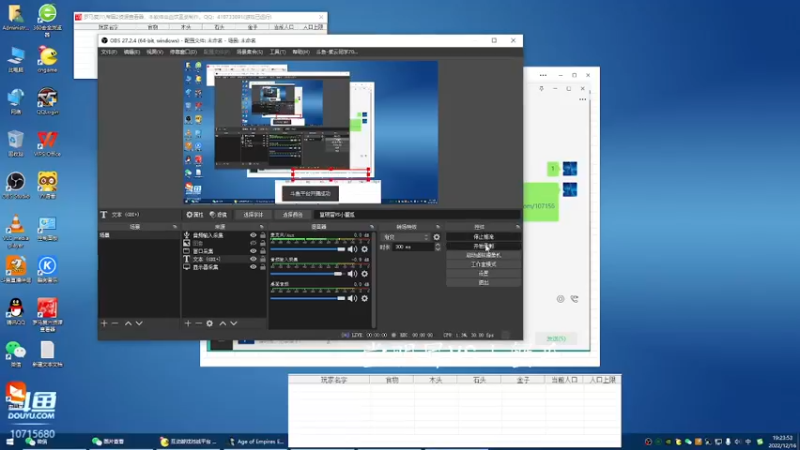The height and width of the screenshot is (450, 800).
Task: Open 360 browser desktop icon
Action: coord(47,20)
